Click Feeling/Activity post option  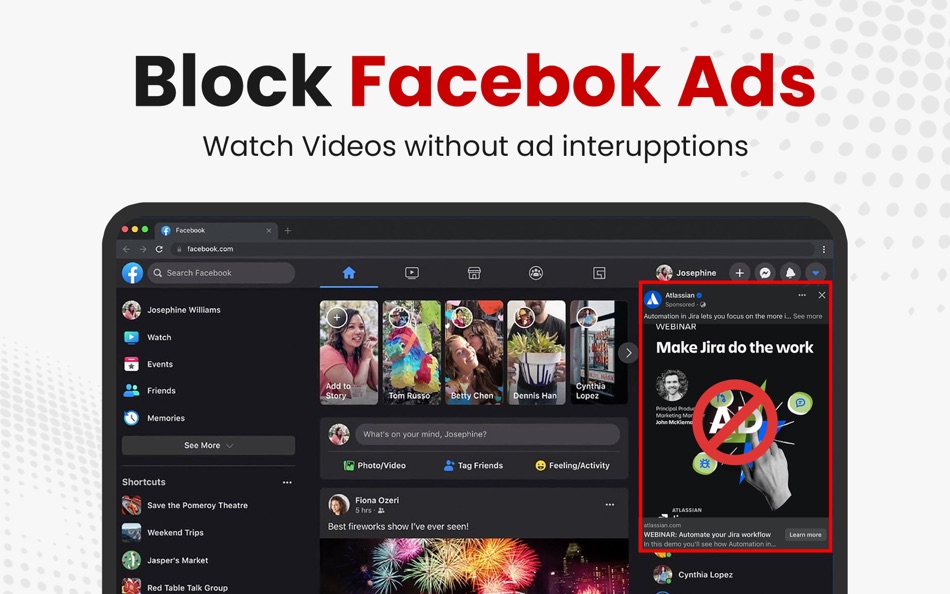click(573, 466)
